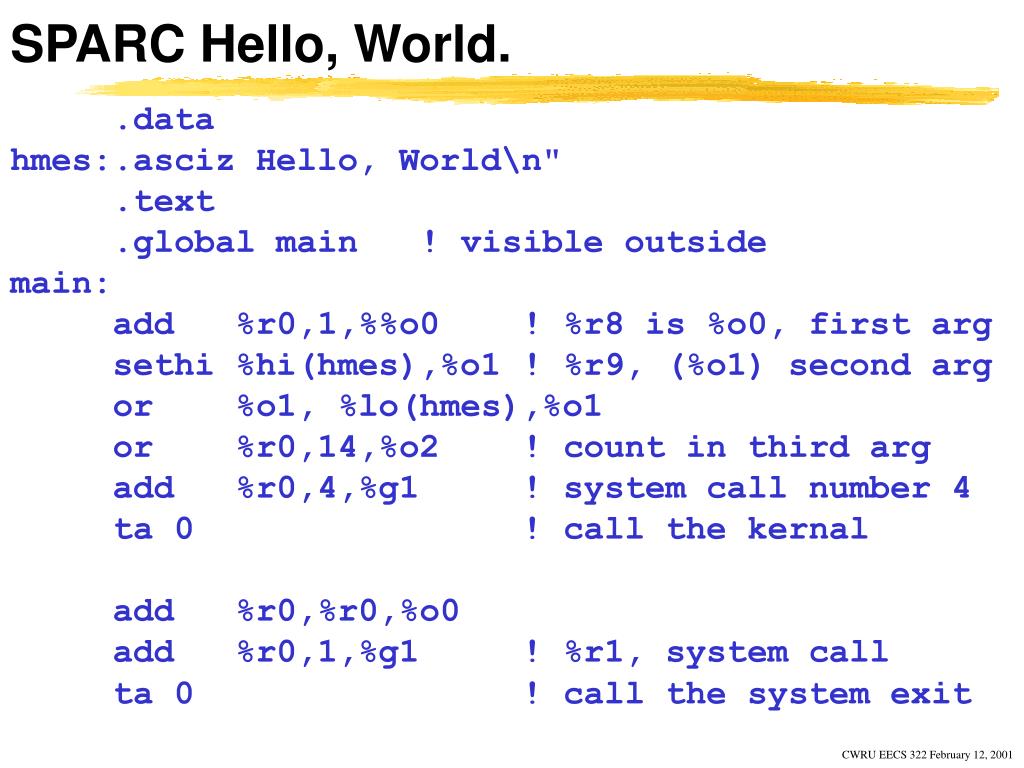Screen dimensions: 1024x768
Task: Click comment '! %r8 is %o0, first arg'
Action: click(760, 325)
